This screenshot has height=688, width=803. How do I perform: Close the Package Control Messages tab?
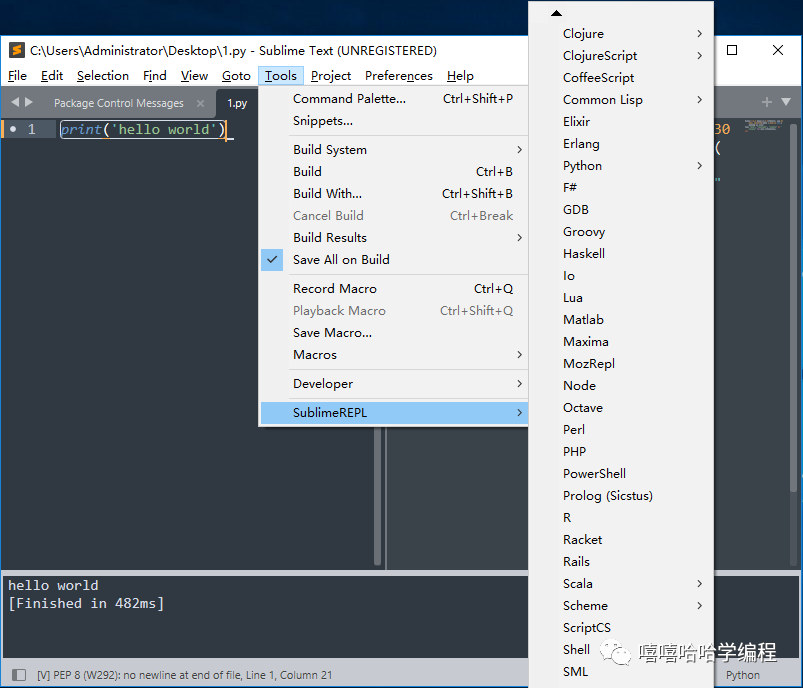200,103
